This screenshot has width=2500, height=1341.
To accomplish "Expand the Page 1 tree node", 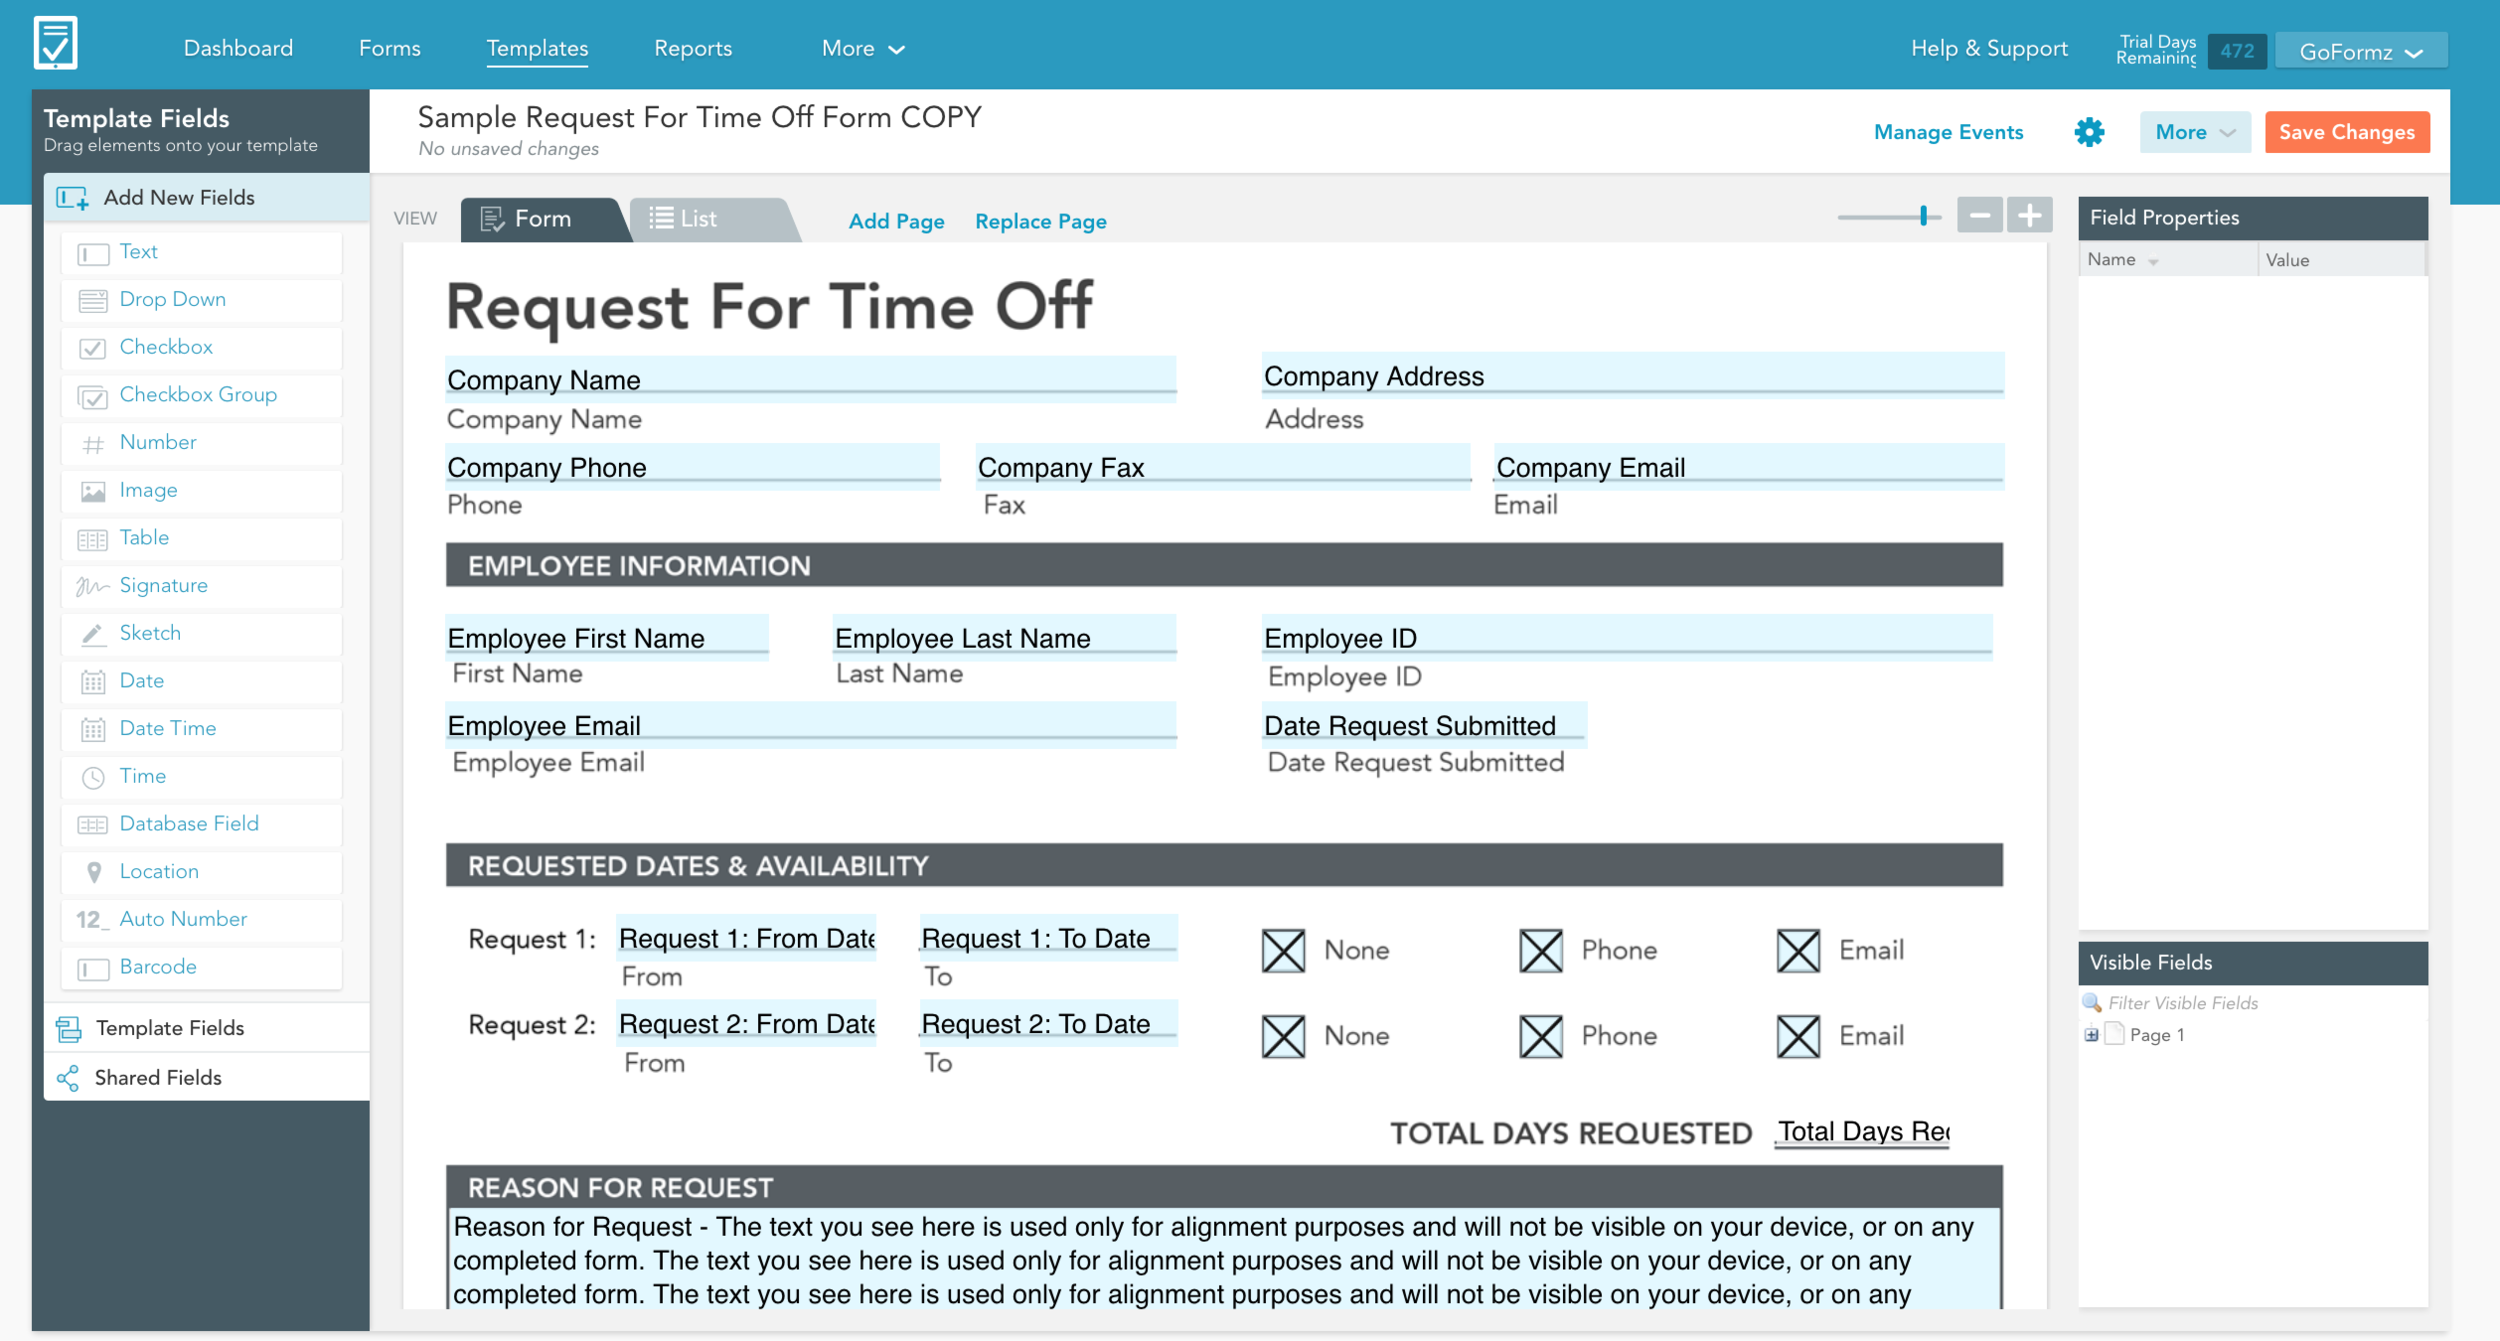I will click(2091, 1035).
